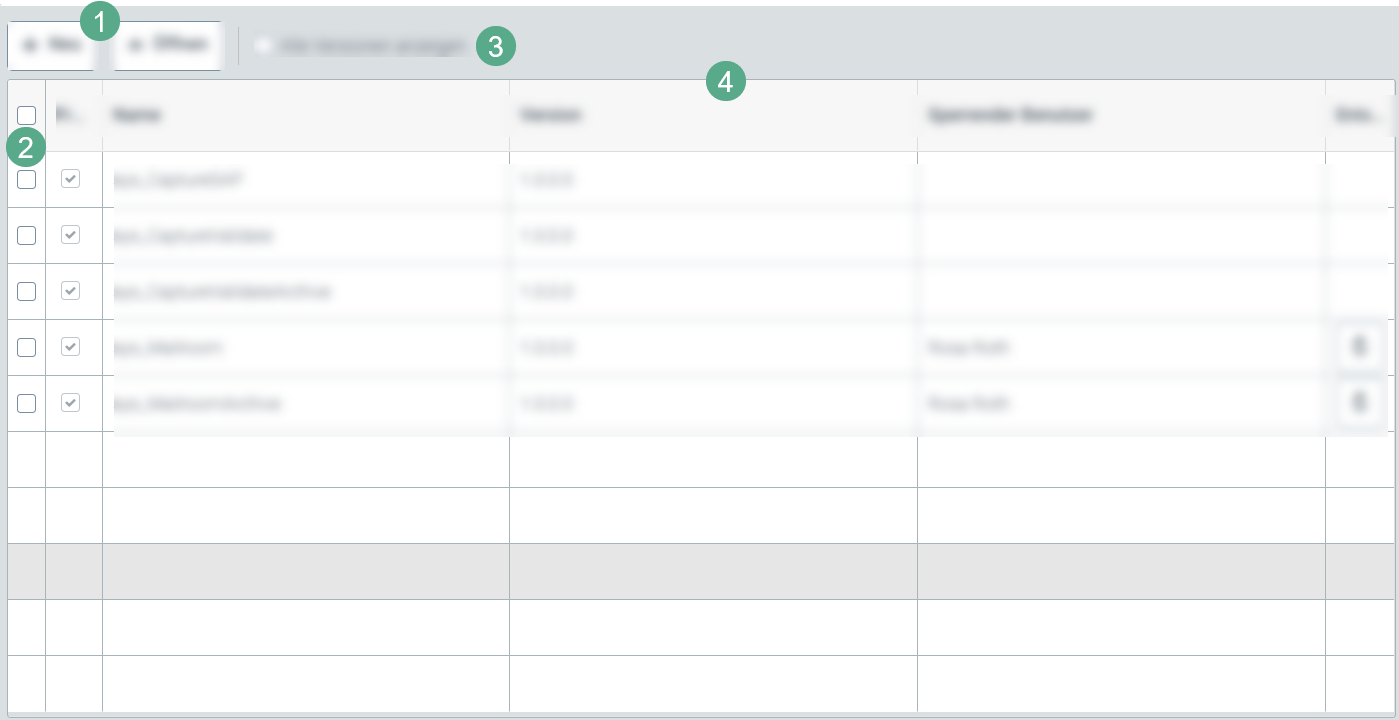Select the checkbox of the first table row

tap(26, 180)
